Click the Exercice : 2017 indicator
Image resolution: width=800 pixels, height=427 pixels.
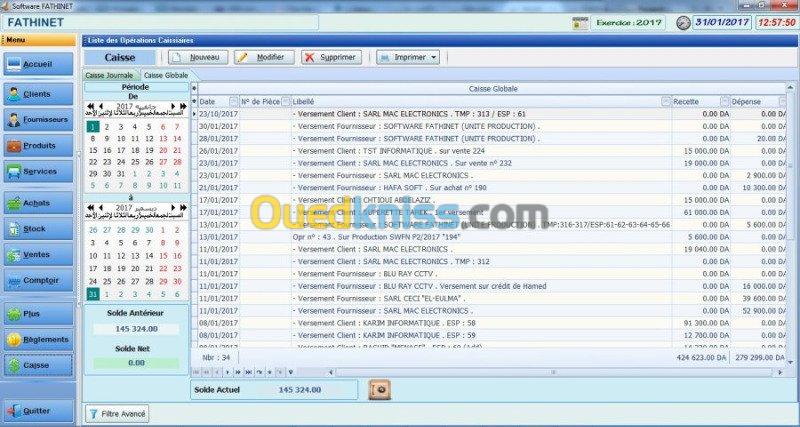tap(629, 23)
